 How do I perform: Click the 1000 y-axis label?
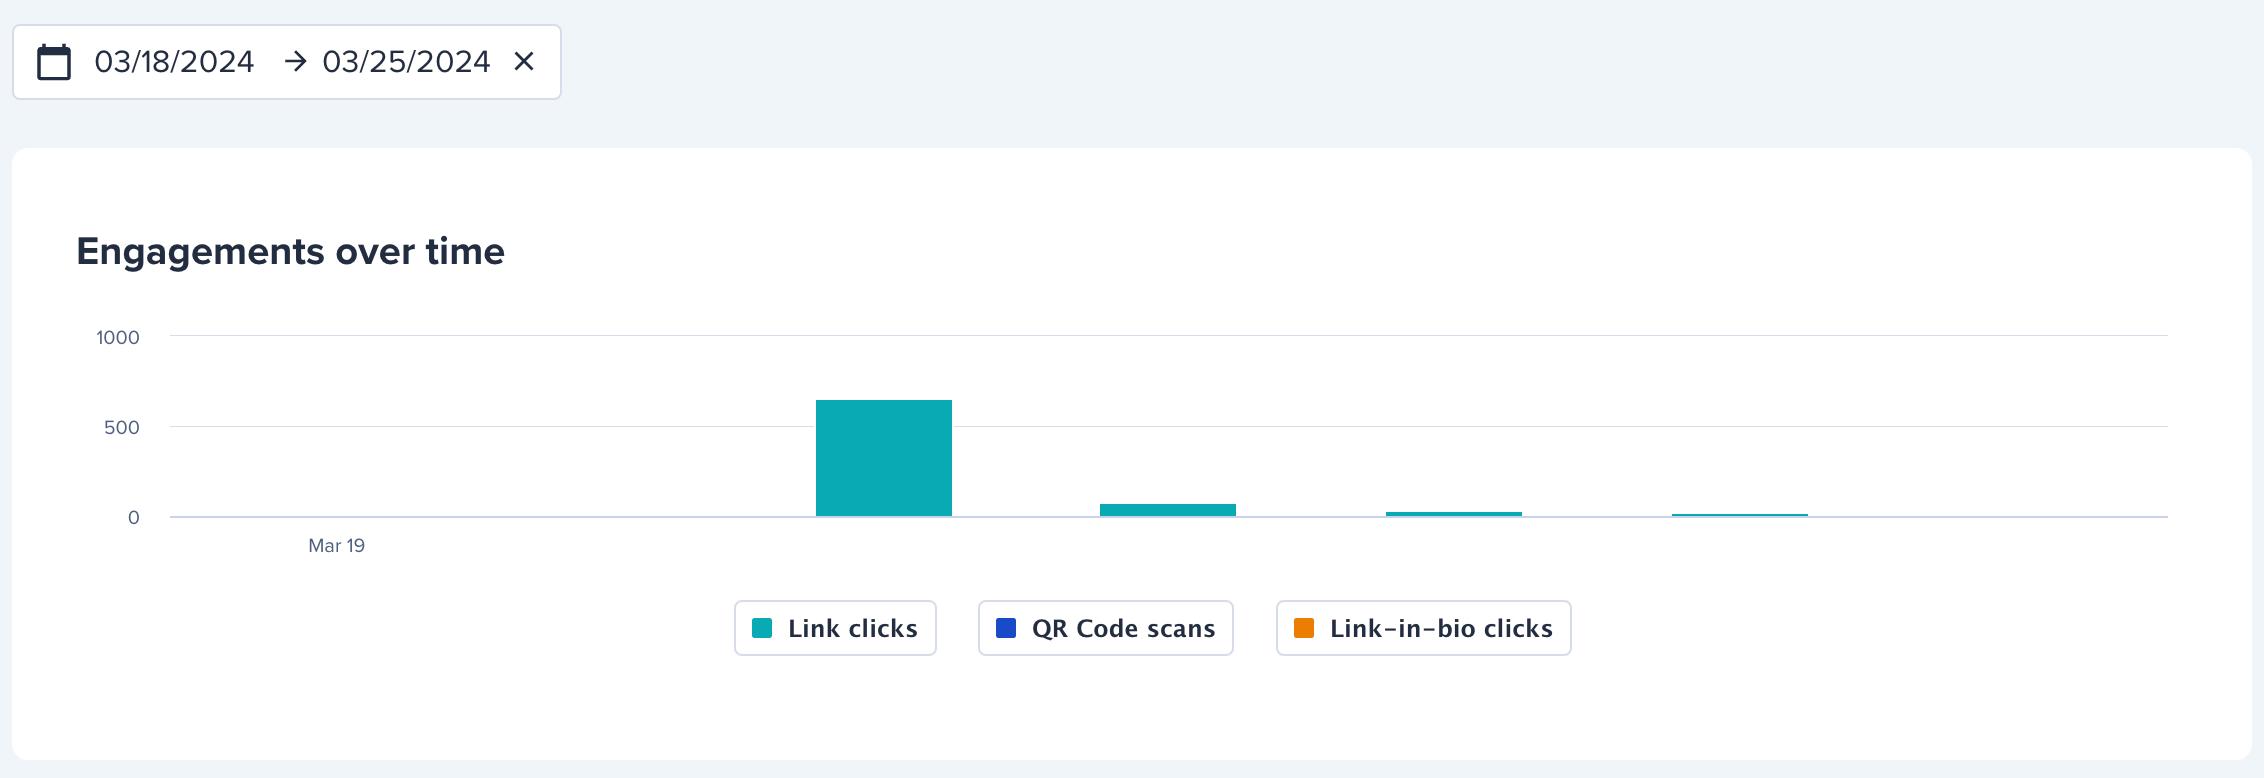118,338
